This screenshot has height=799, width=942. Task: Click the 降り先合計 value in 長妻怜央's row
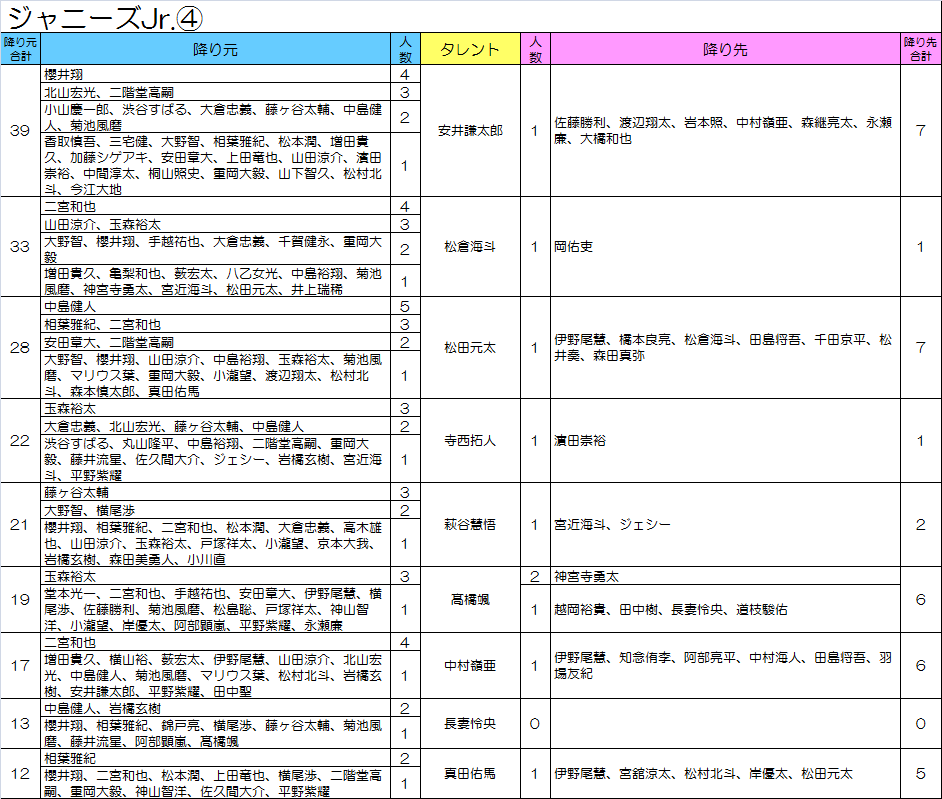(920, 723)
